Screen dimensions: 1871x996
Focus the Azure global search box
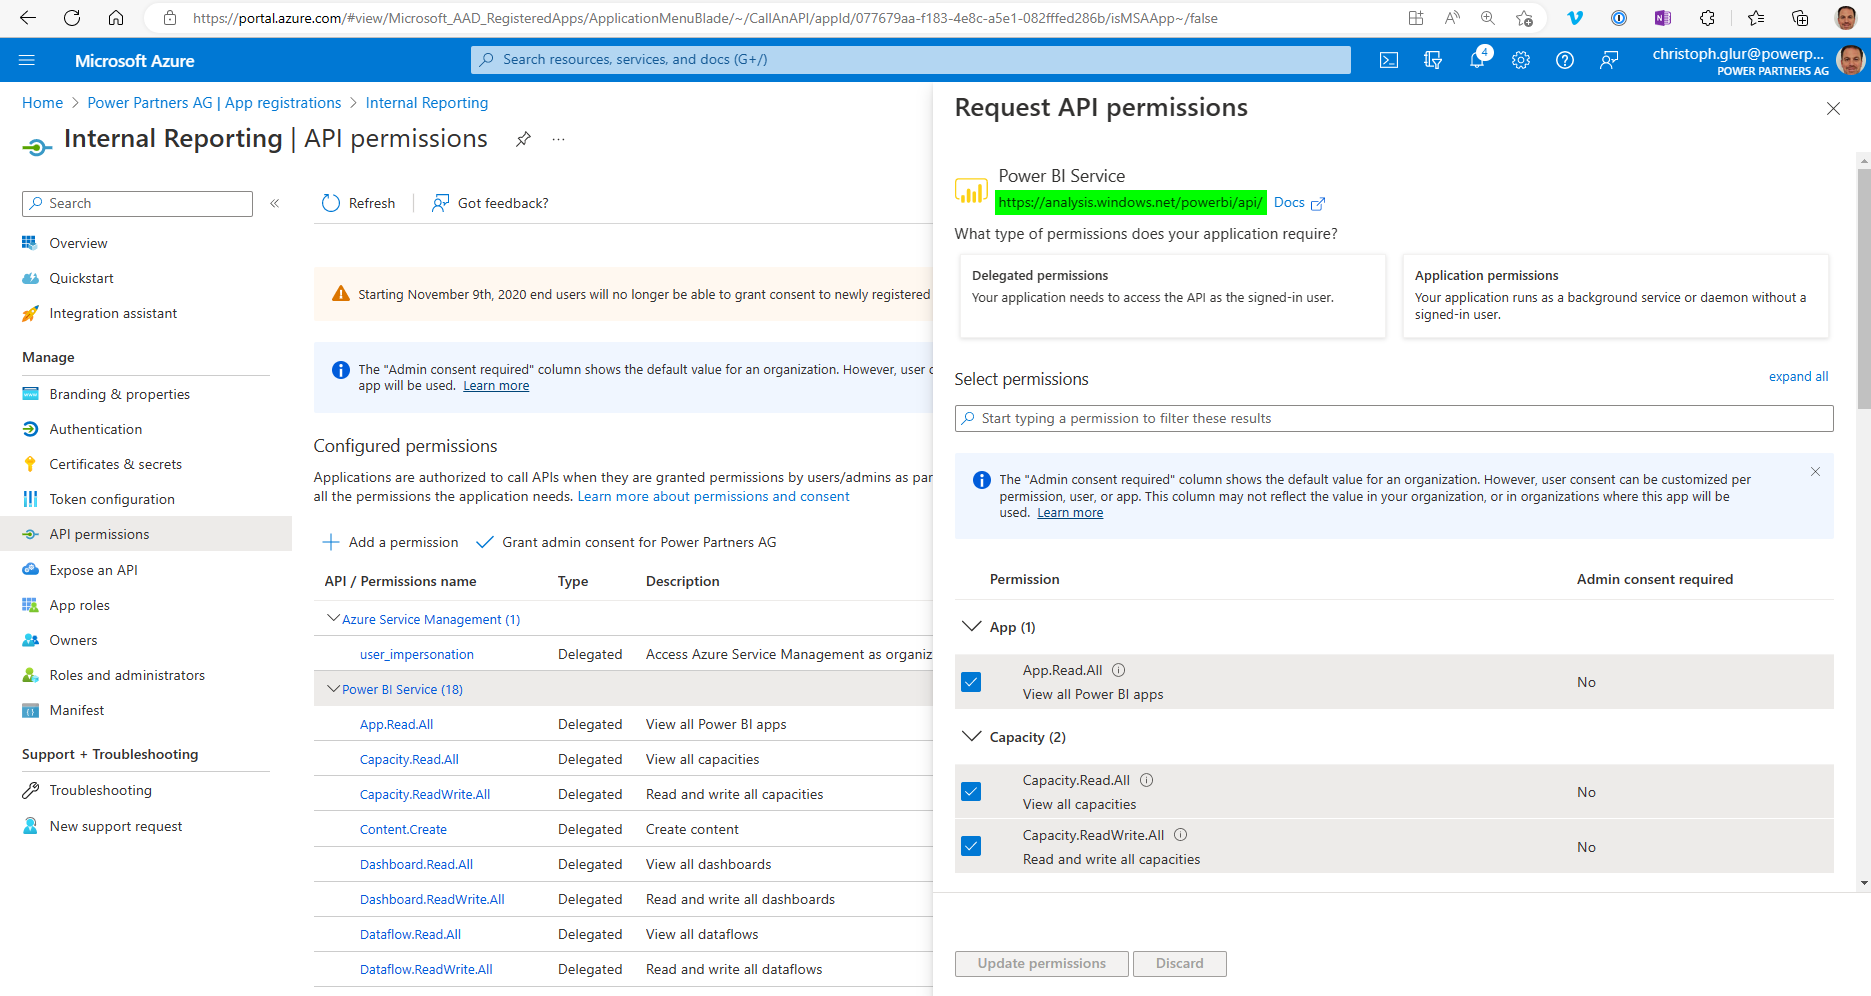point(910,60)
